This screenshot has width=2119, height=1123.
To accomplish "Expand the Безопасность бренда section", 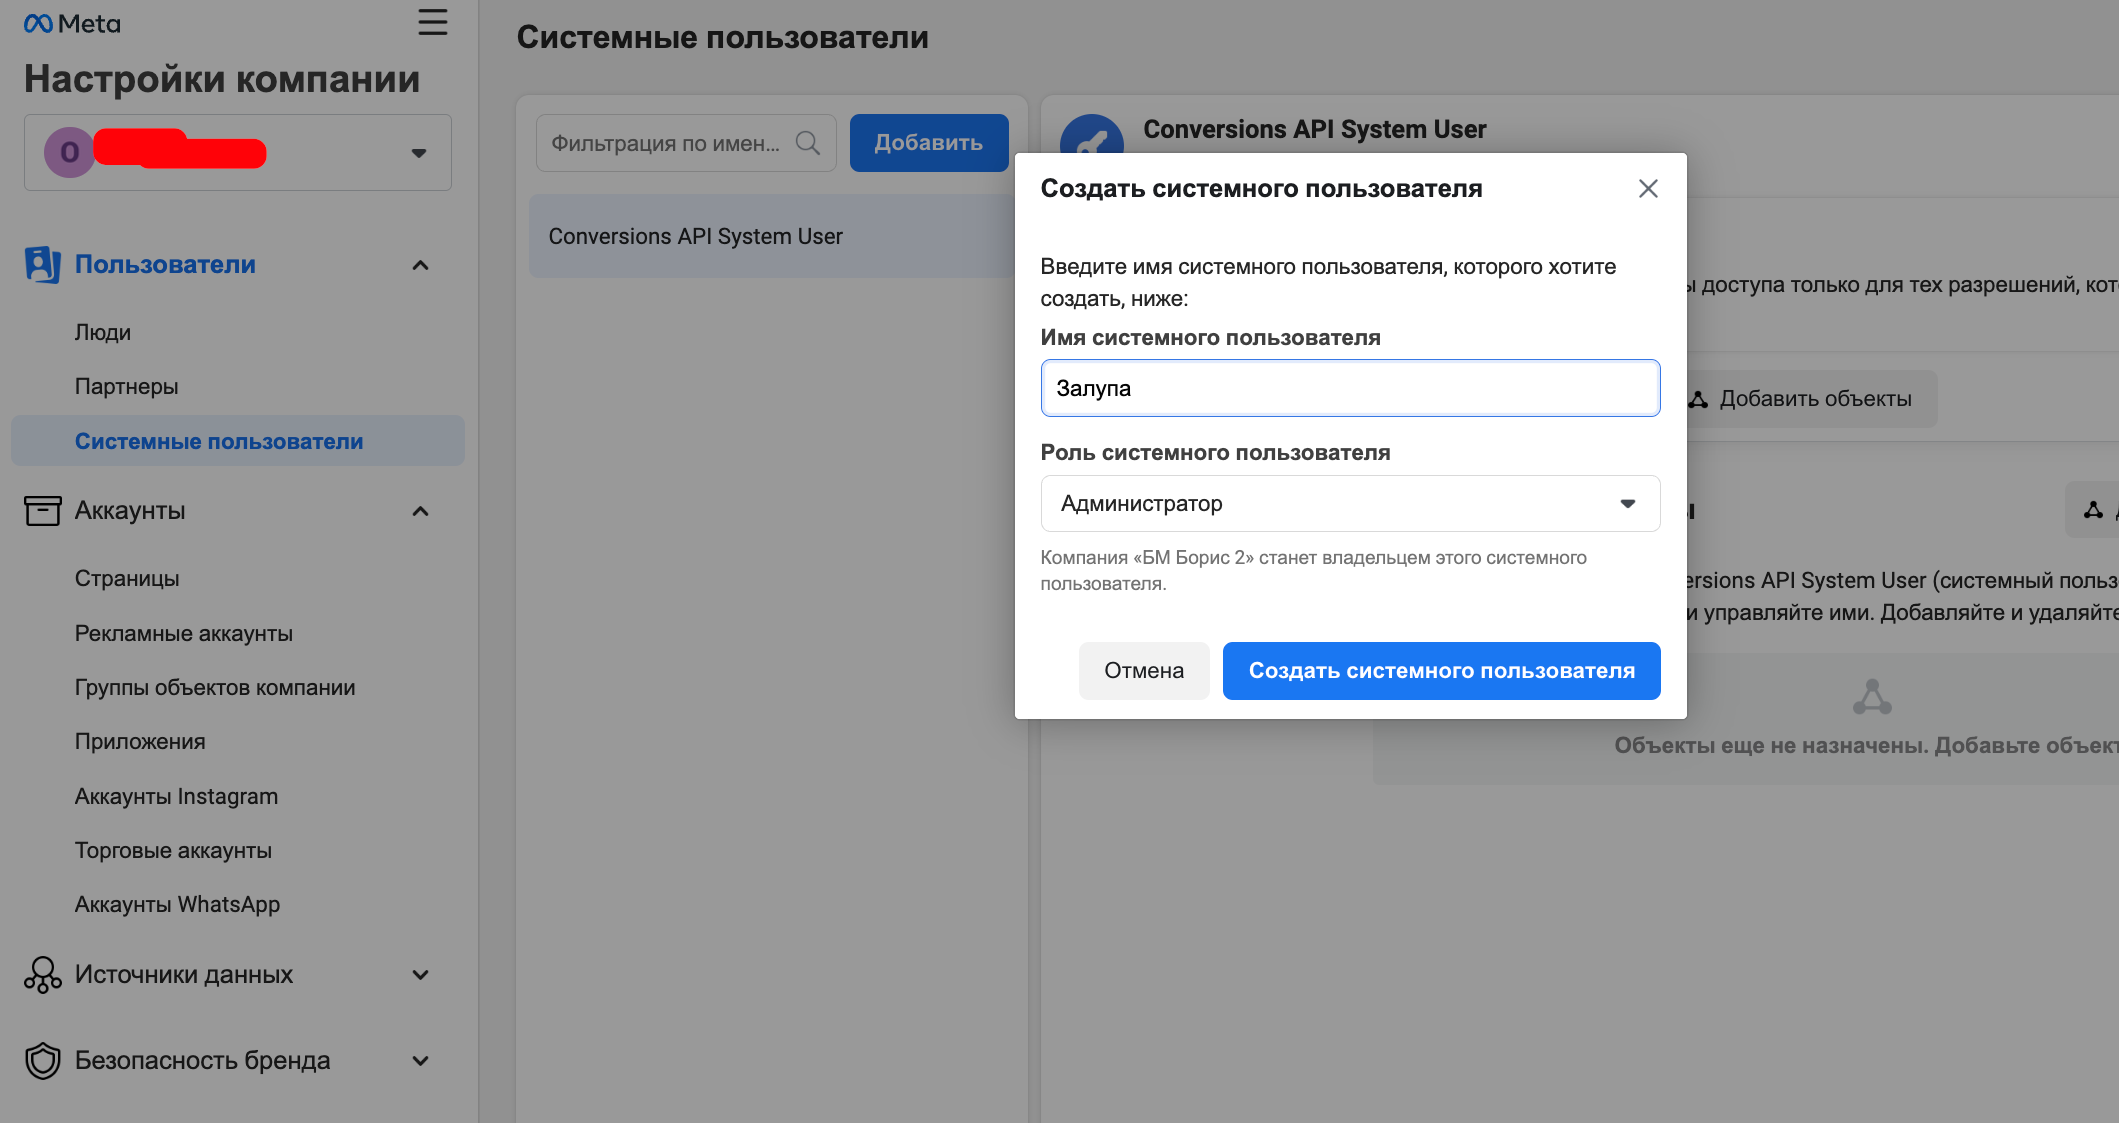I will click(x=420, y=1061).
